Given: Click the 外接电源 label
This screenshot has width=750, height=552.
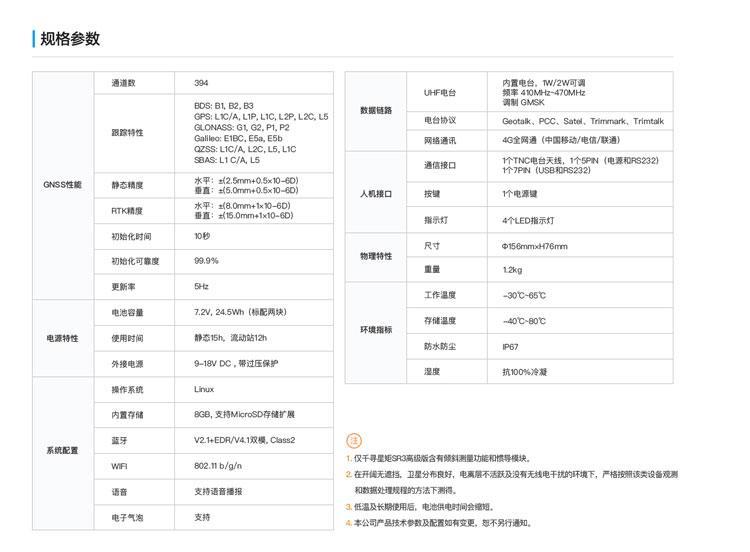Looking at the screenshot, I should (127, 364).
